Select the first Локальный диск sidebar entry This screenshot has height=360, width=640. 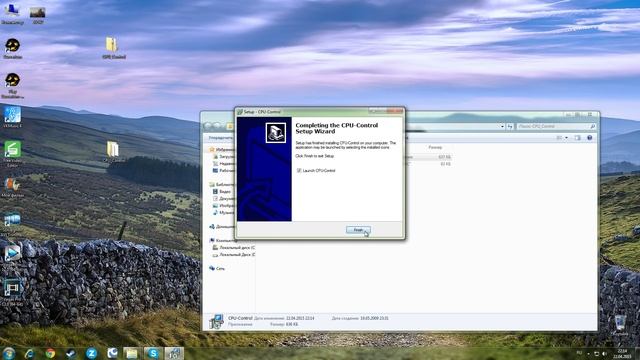pyautogui.click(x=234, y=248)
